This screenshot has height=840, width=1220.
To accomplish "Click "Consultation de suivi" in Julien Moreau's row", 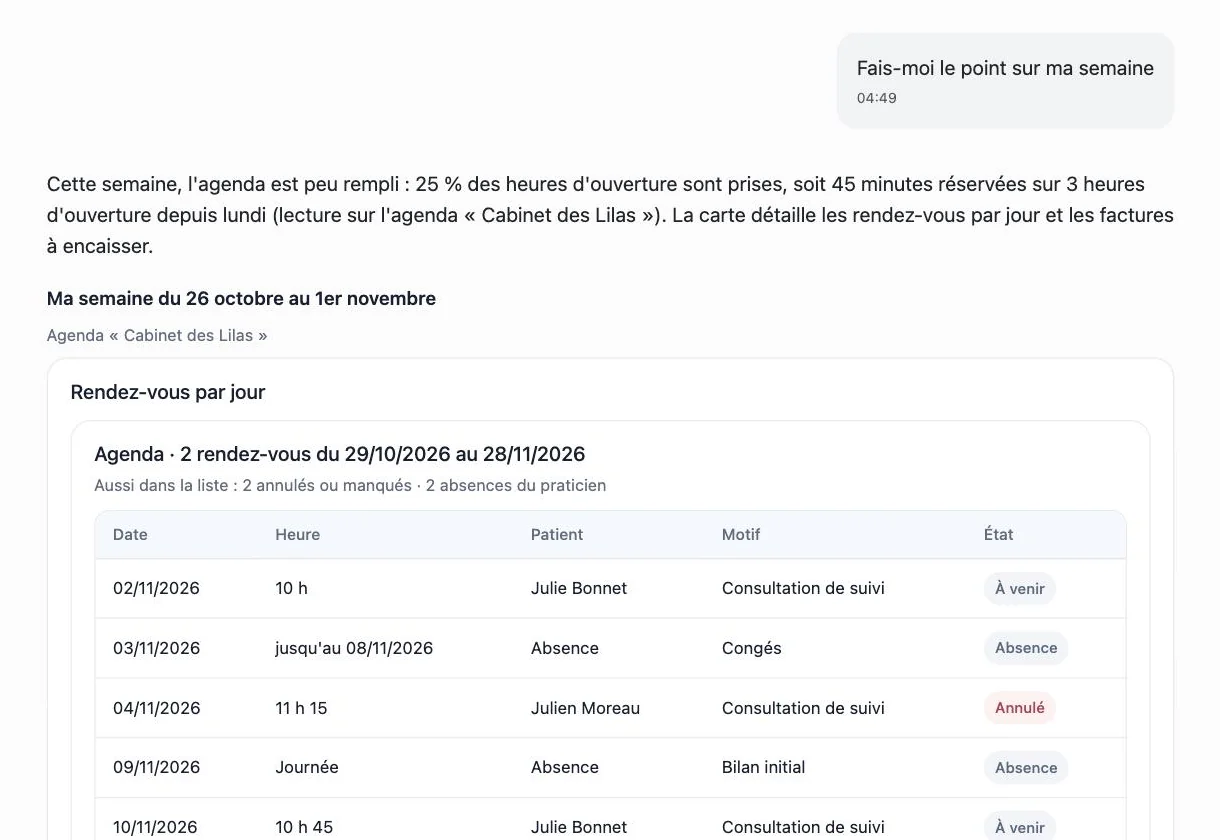I will pos(803,708).
